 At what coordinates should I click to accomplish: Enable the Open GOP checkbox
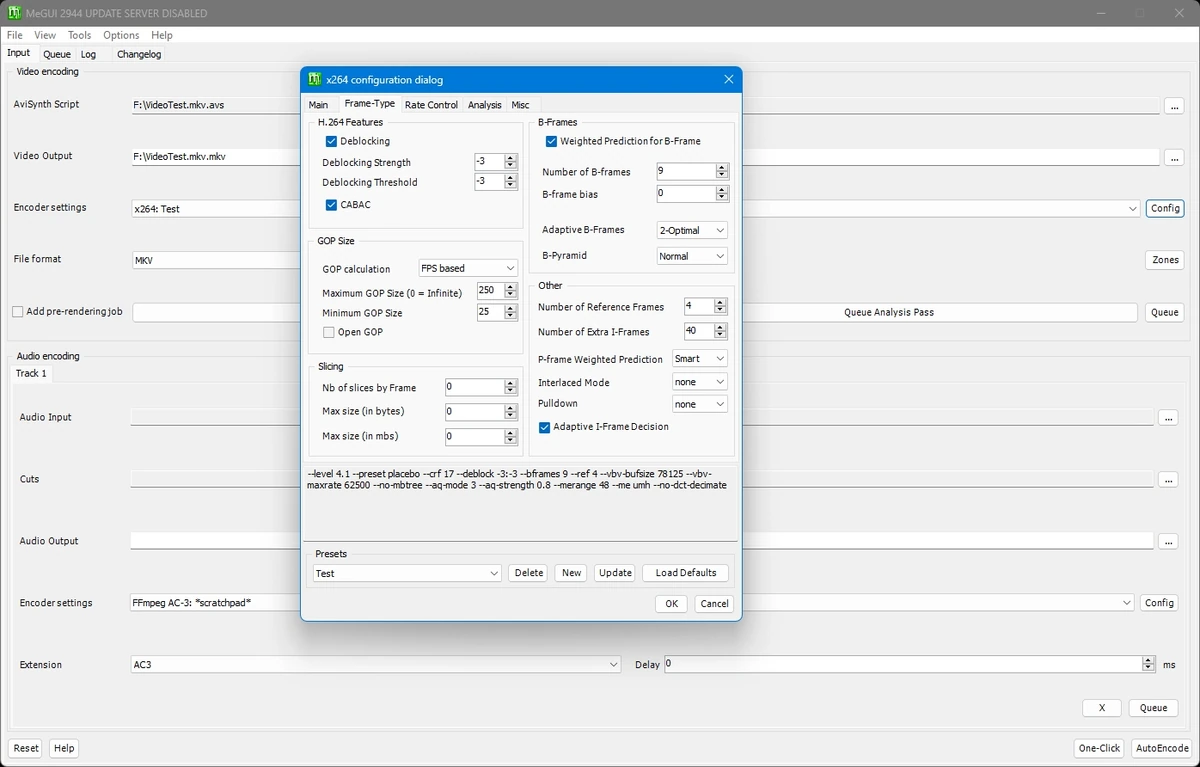329,332
